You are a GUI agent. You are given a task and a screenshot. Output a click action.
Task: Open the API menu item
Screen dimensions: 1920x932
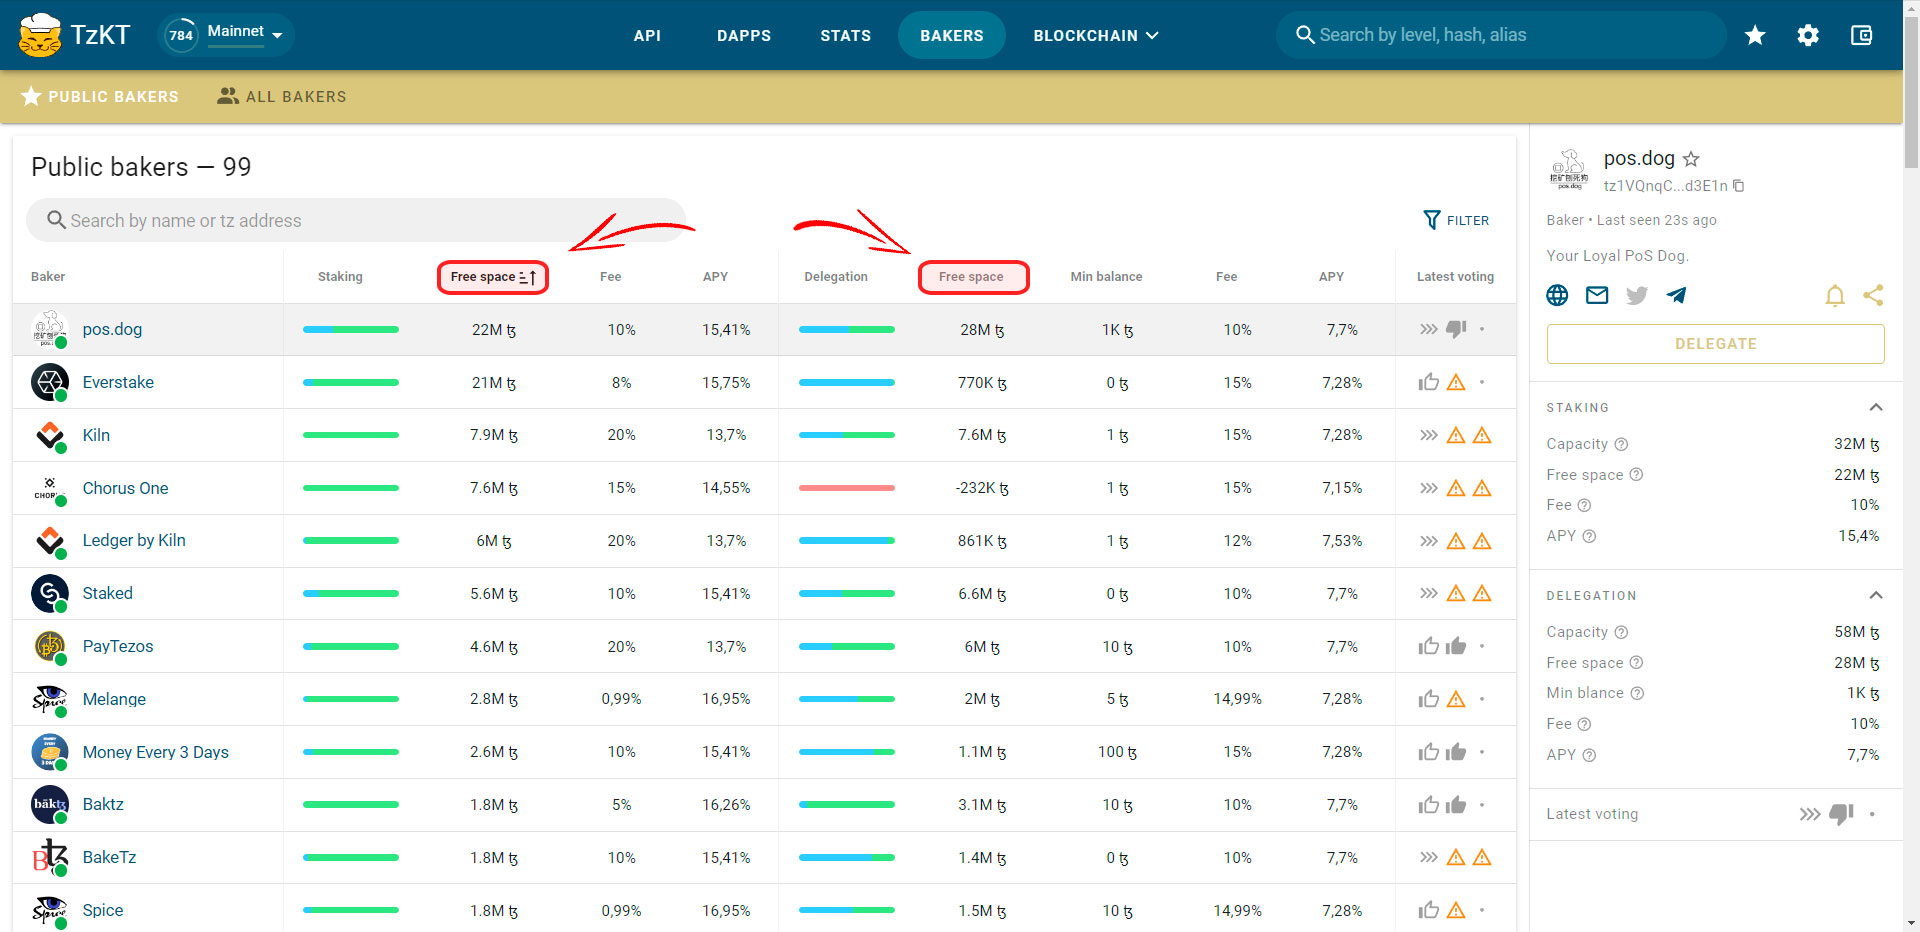(647, 35)
